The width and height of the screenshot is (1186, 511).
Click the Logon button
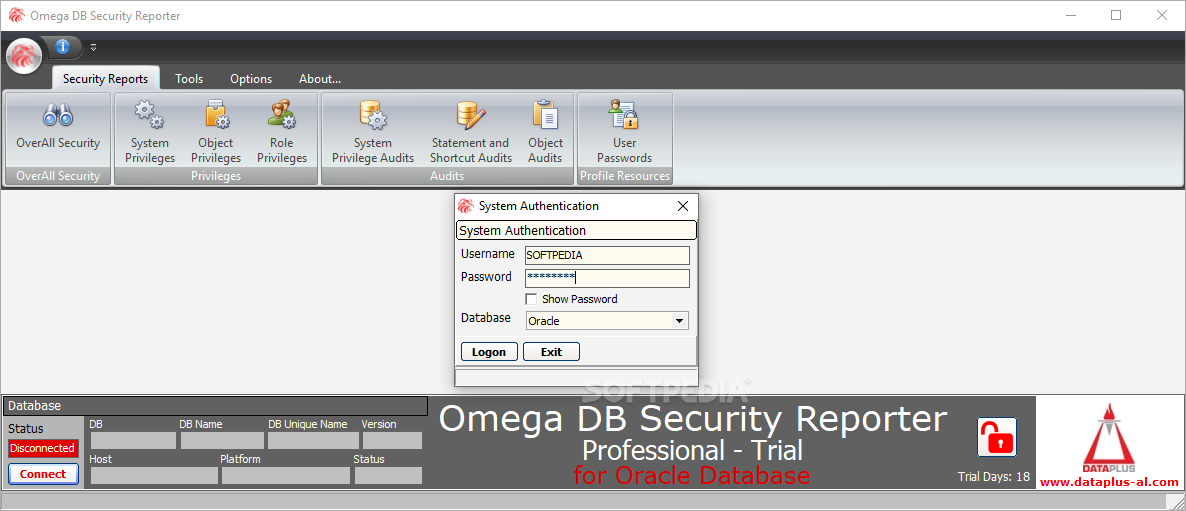[489, 352]
